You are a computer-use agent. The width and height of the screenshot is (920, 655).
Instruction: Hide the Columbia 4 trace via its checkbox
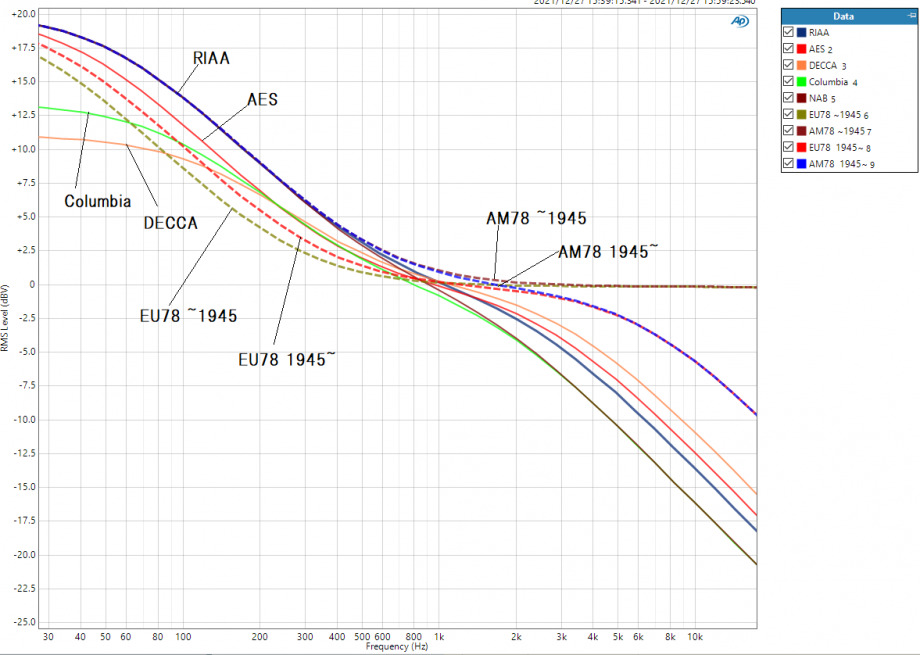pos(789,82)
